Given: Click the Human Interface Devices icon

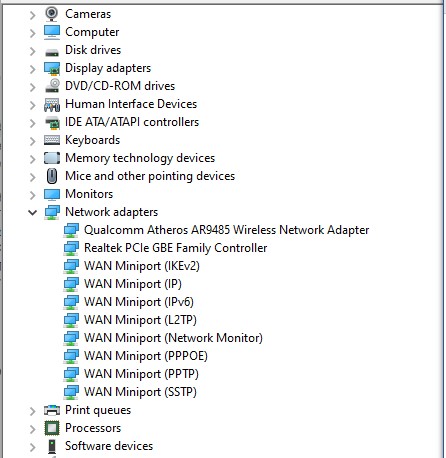Looking at the screenshot, I should click(52, 105).
